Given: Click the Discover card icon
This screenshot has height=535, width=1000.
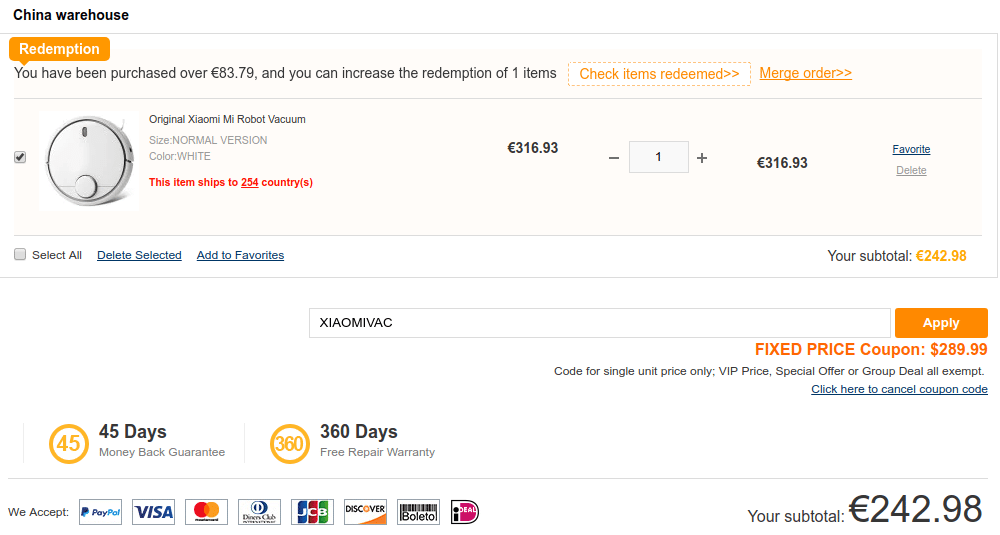Looking at the screenshot, I should click(365, 512).
